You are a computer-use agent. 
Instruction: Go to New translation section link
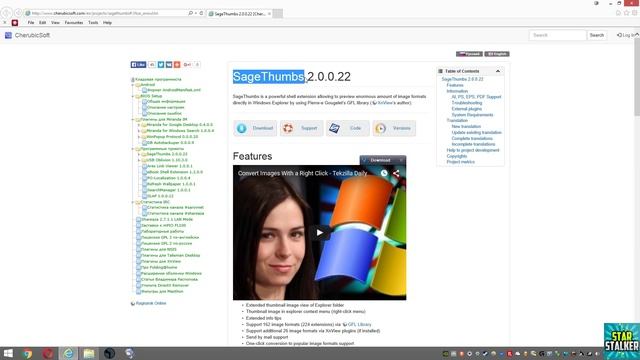(x=466, y=127)
